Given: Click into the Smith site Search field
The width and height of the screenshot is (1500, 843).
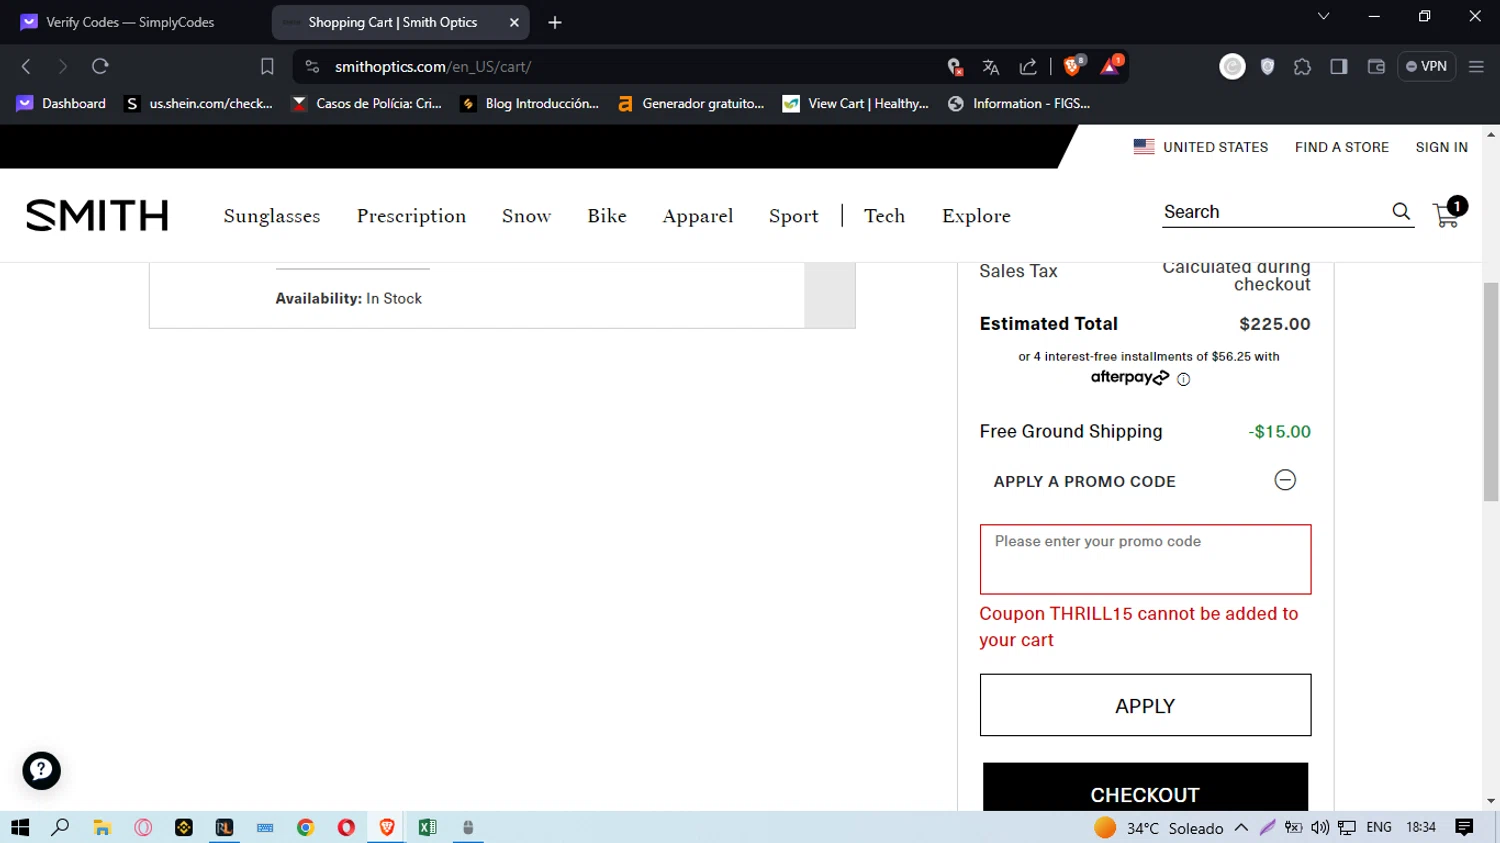Looking at the screenshot, I should click(1274, 212).
